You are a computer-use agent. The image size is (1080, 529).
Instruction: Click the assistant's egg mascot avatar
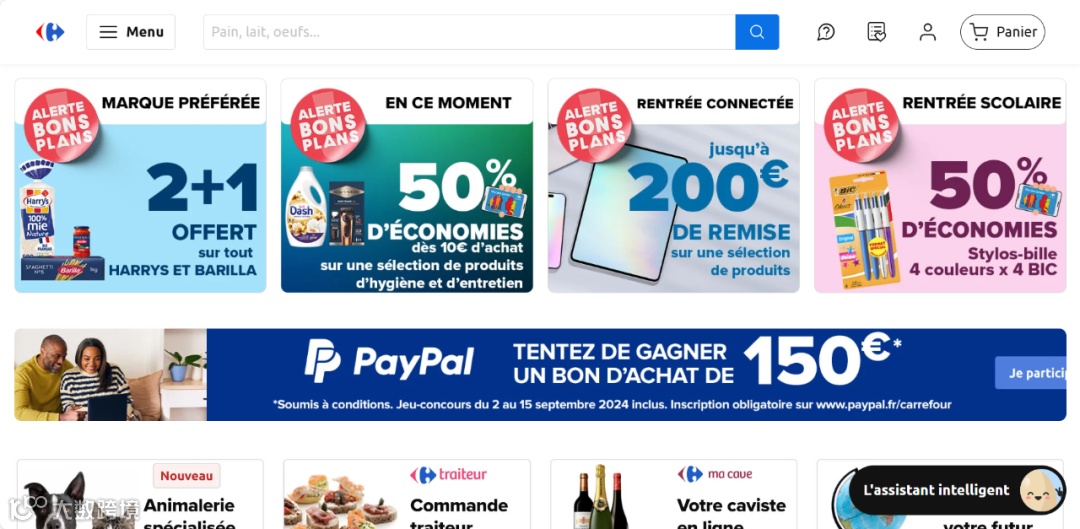point(1041,490)
